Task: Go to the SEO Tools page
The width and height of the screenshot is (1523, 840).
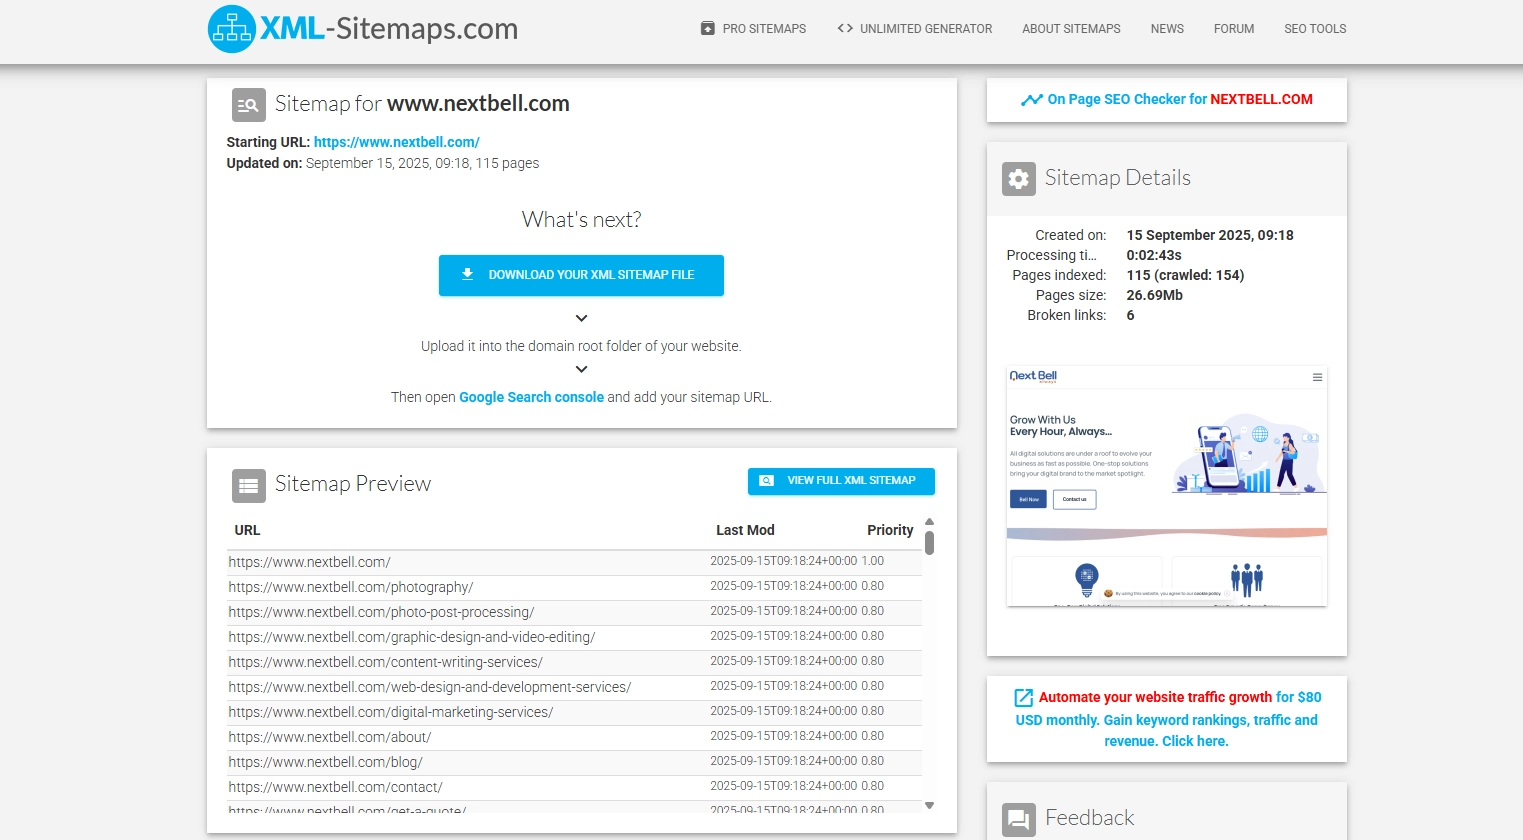Action: point(1314,29)
